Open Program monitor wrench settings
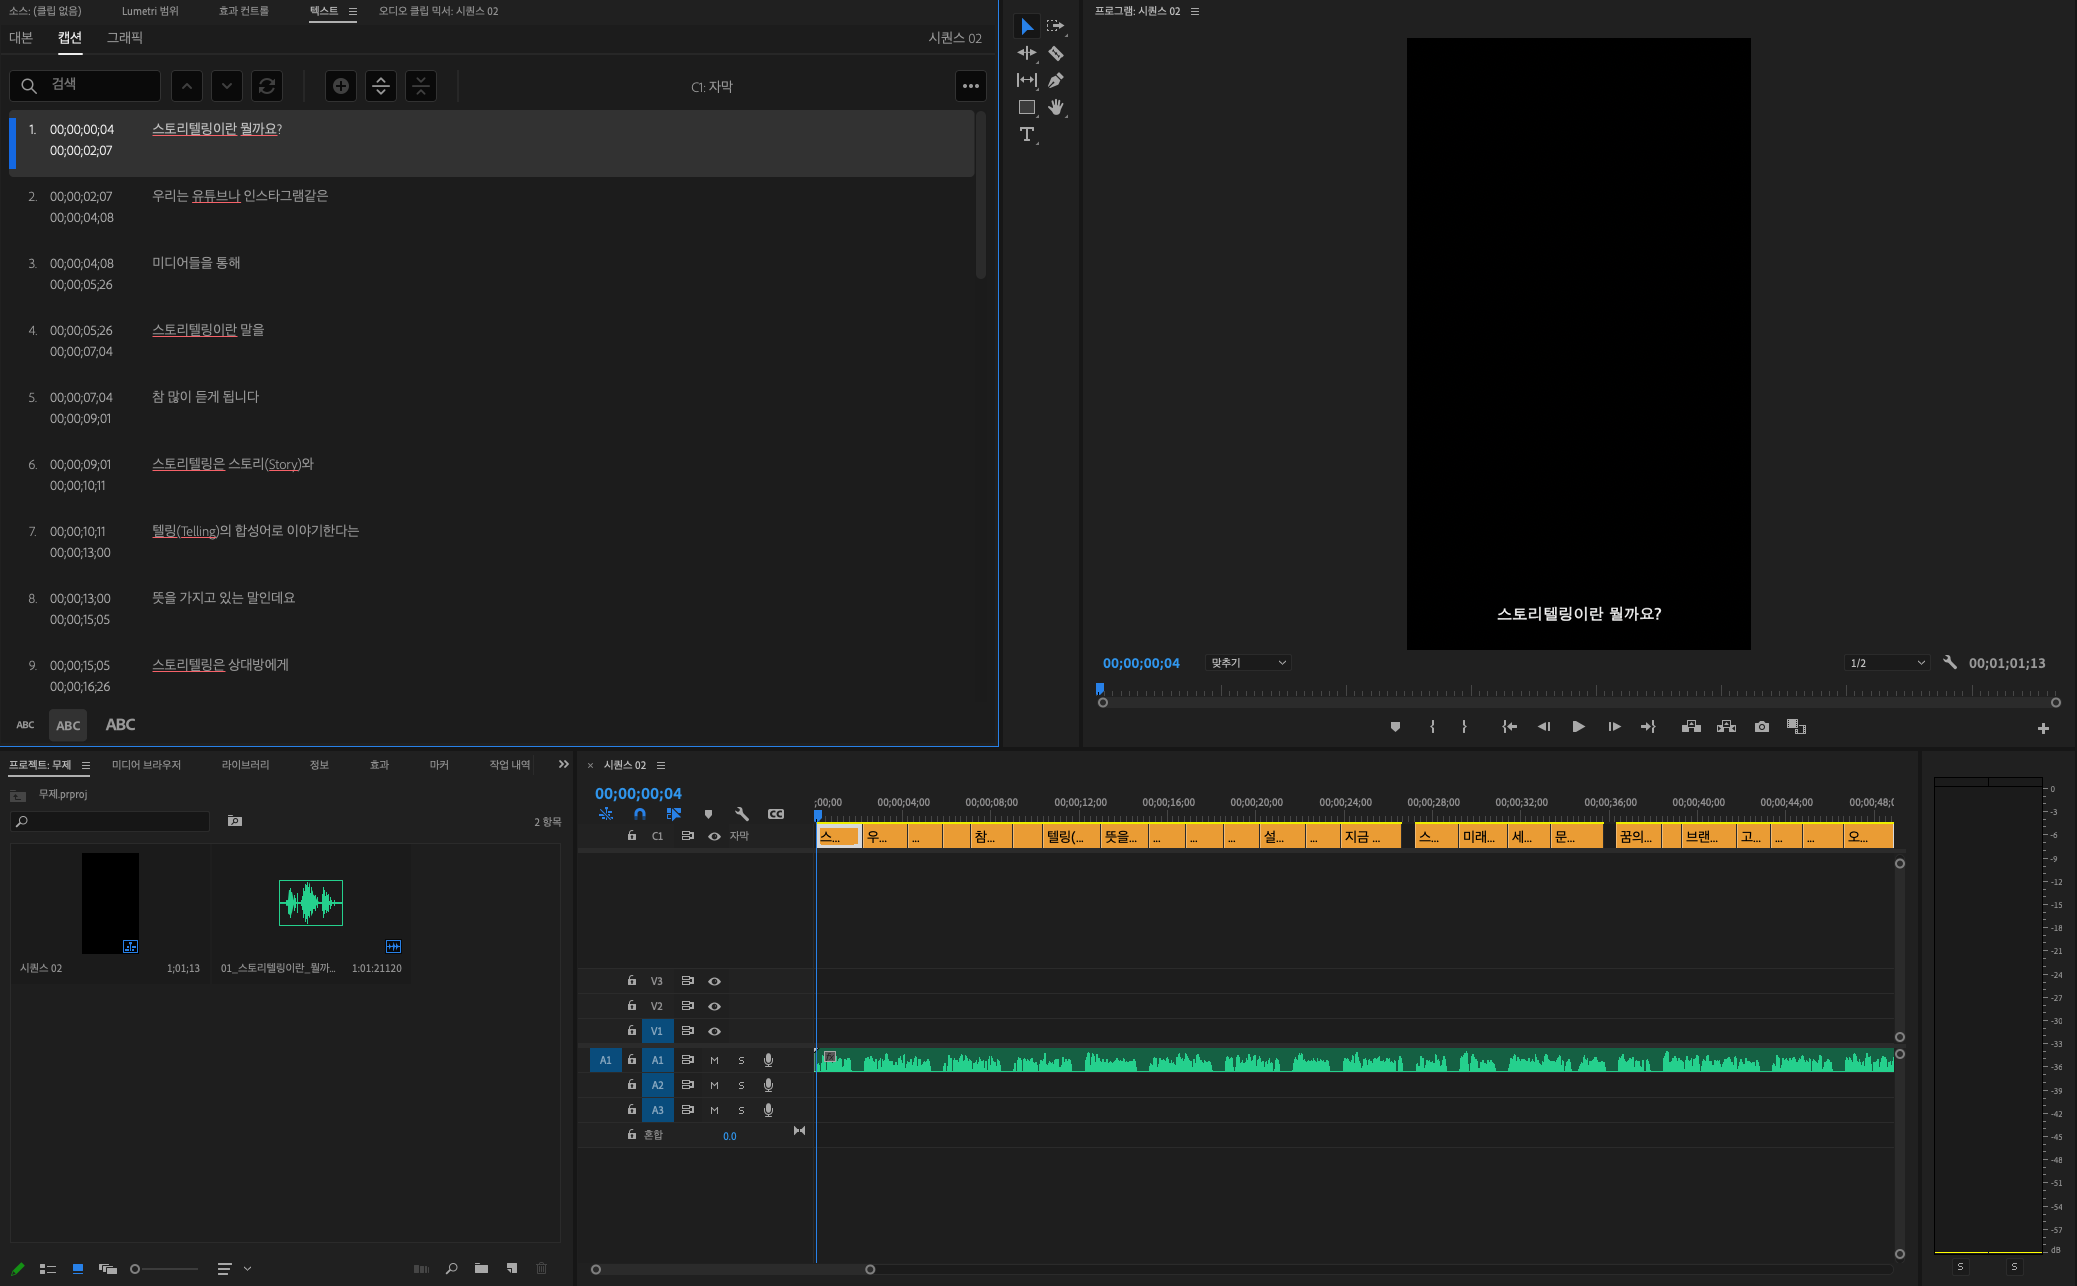 click(1950, 662)
